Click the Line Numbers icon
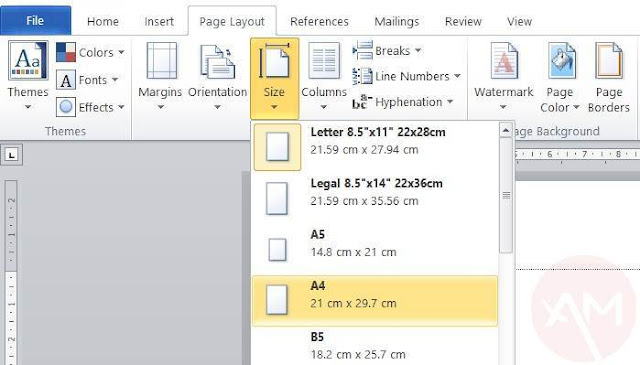Screen dimensions: 640x365 [x=362, y=76]
